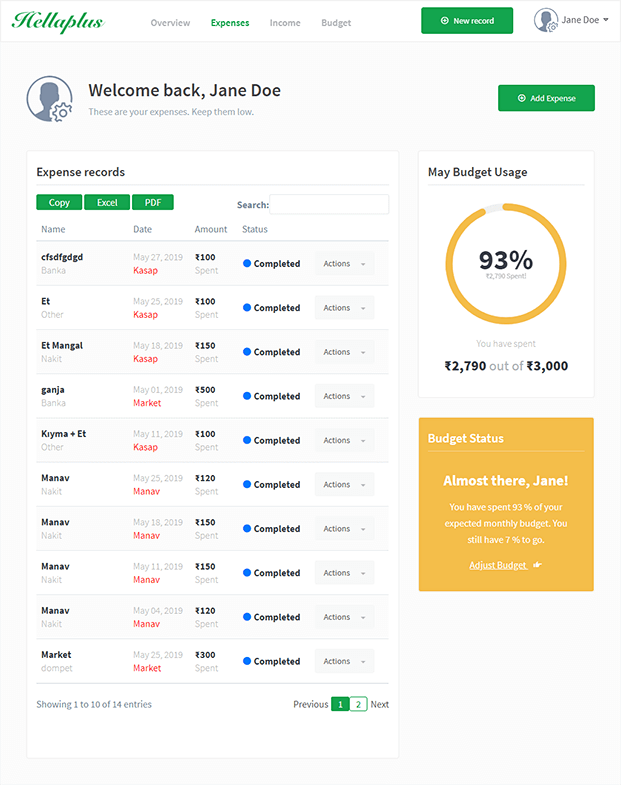Click the Adjust Budget link
The height and width of the screenshot is (785, 621).
[x=498, y=565]
